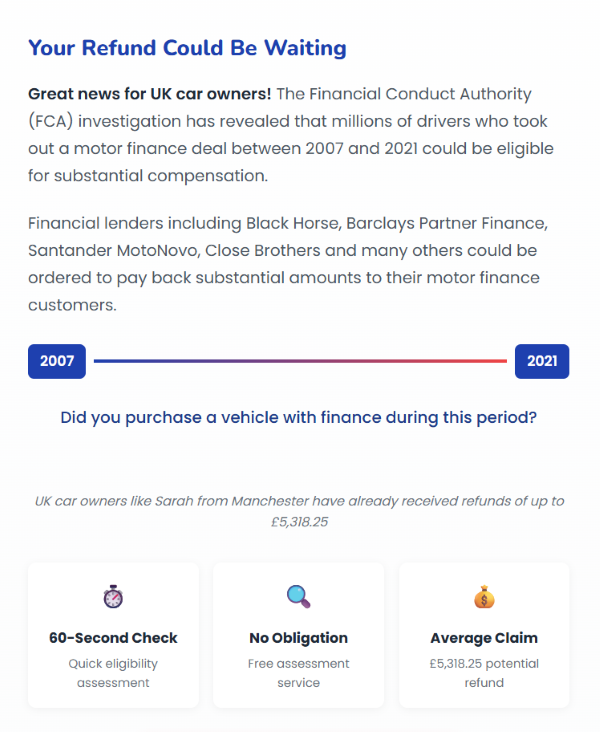600x732 pixels.
Task: Click the gradient timeline bar between years
Action: click(300, 361)
